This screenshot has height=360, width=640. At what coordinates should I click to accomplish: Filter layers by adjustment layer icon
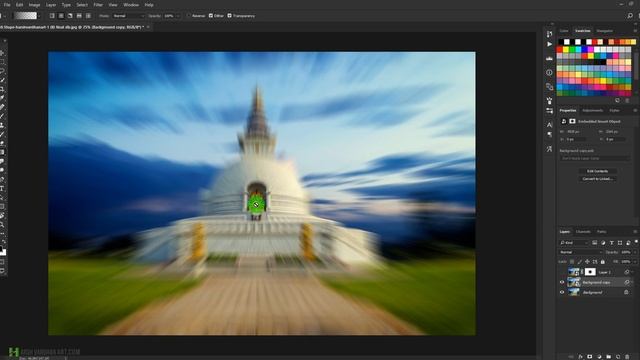pyautogui.click(x=603, y=243)
